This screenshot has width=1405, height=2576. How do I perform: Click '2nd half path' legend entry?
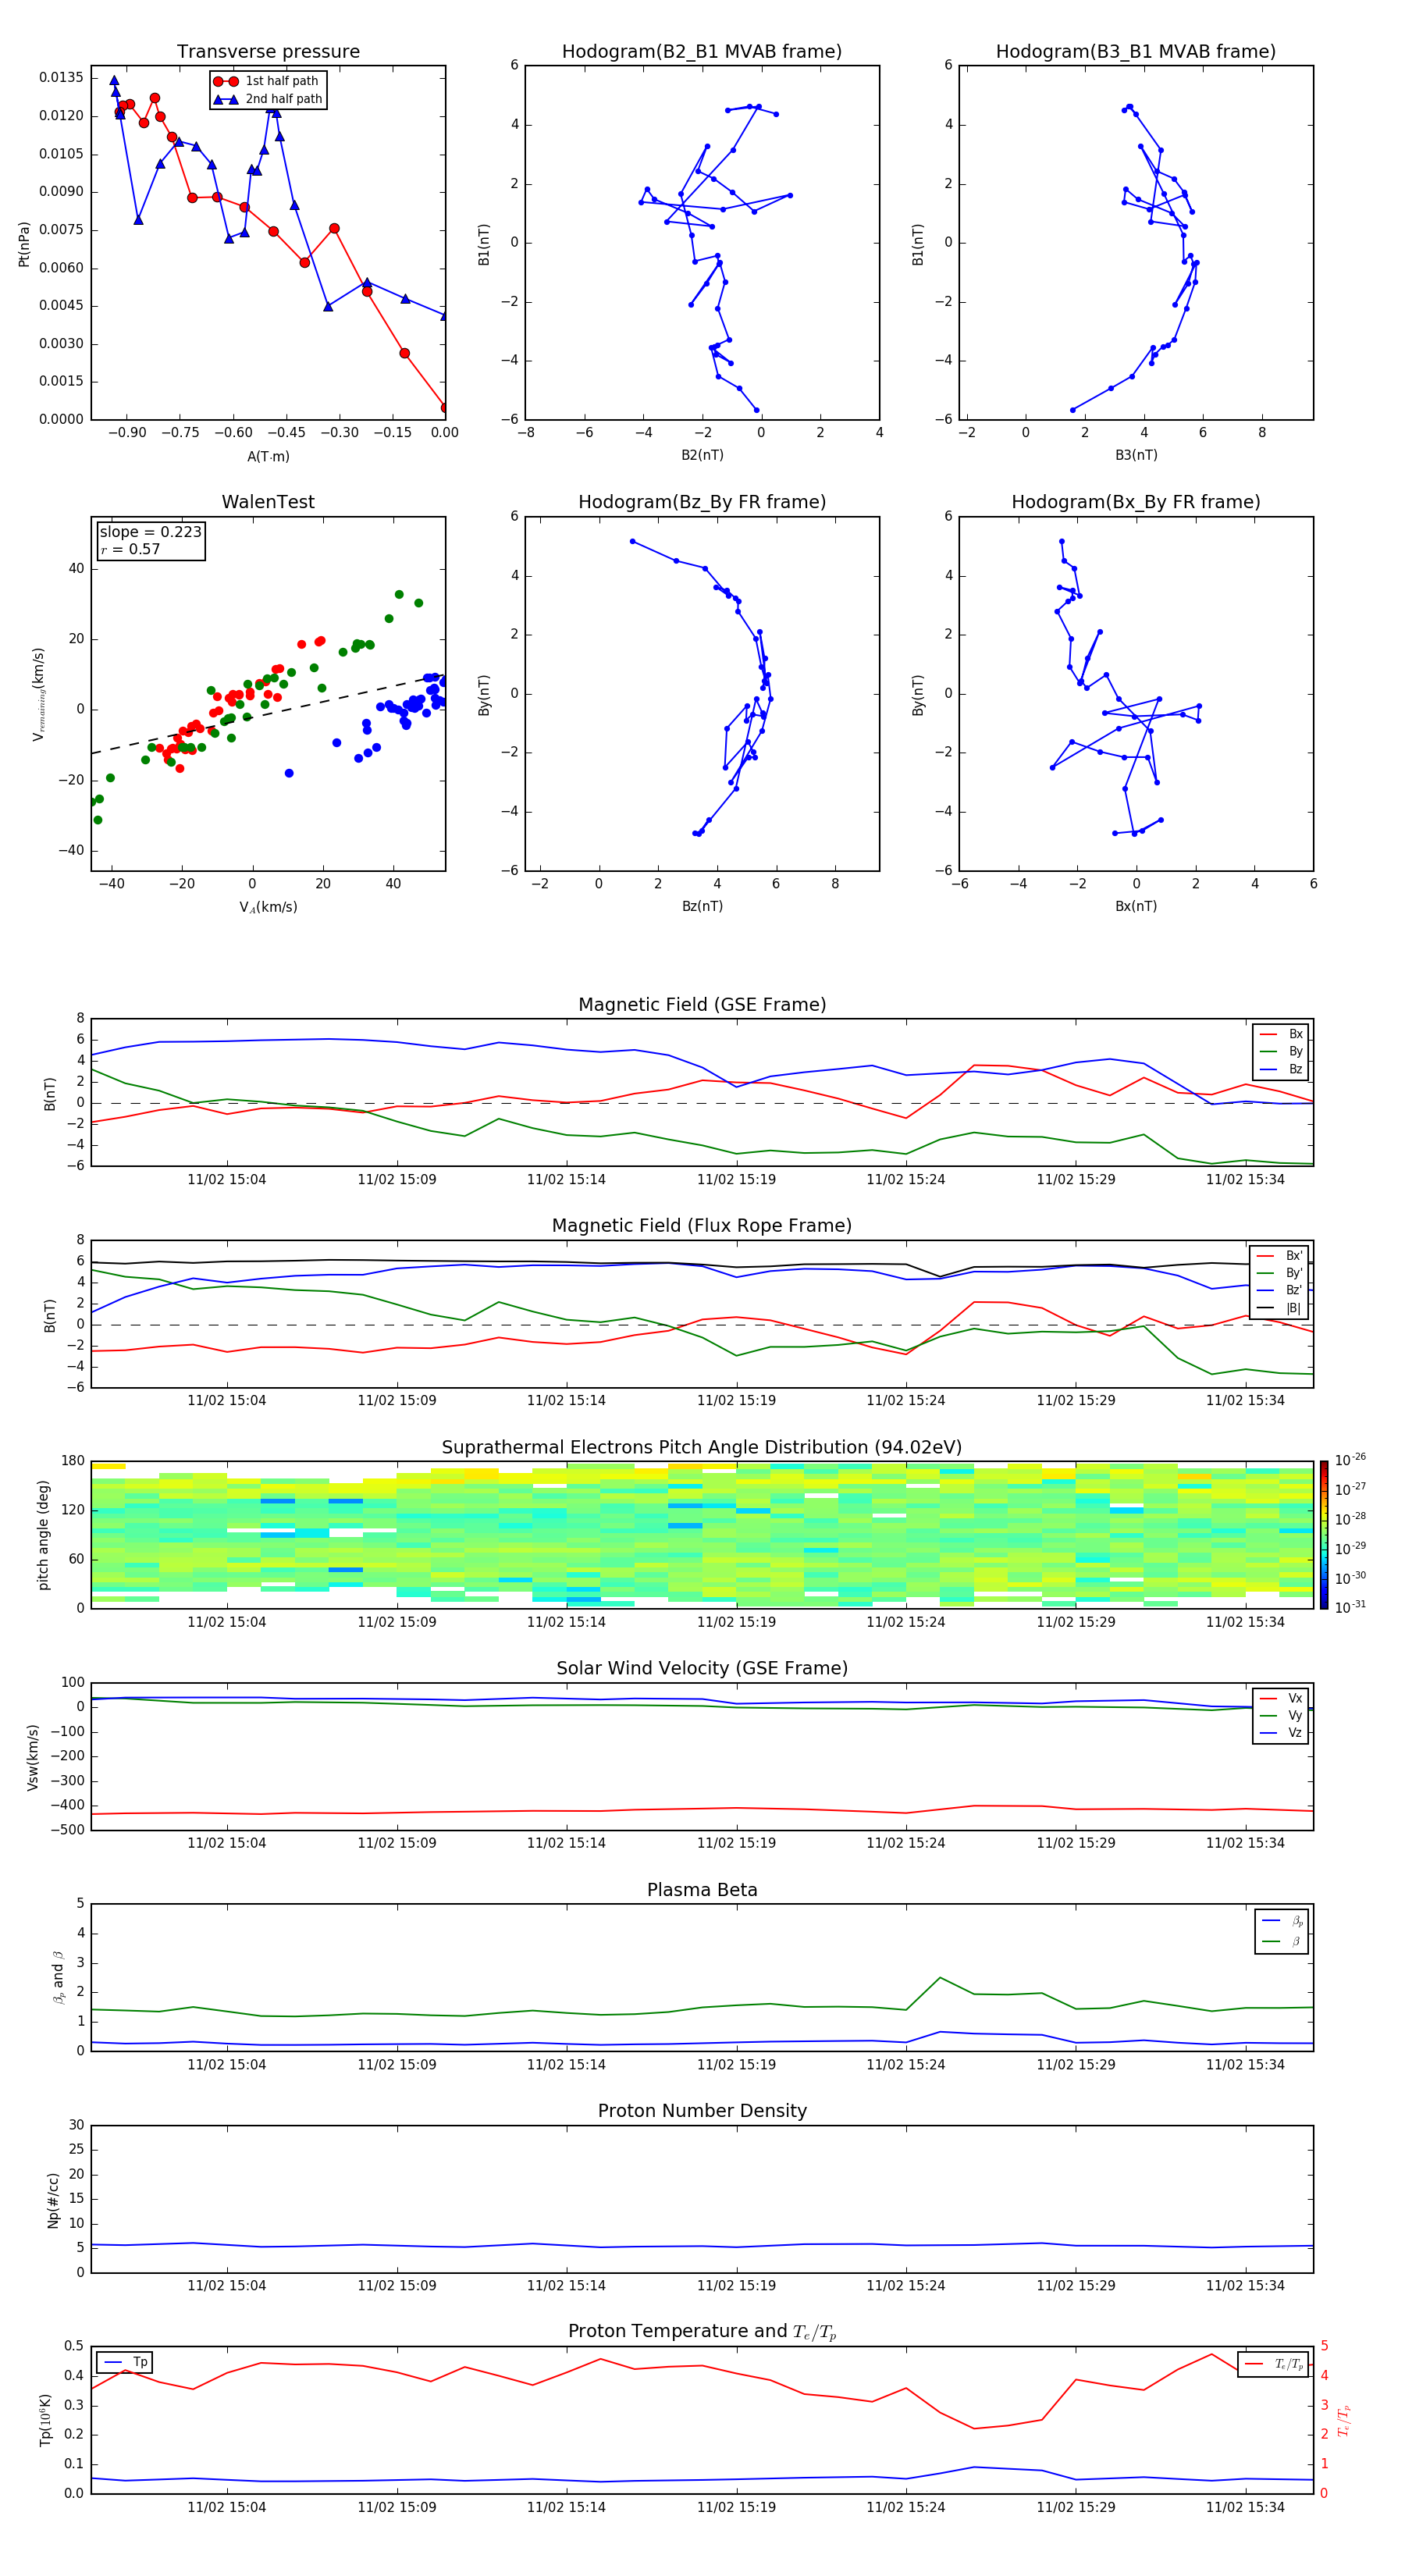pos(268,99)
